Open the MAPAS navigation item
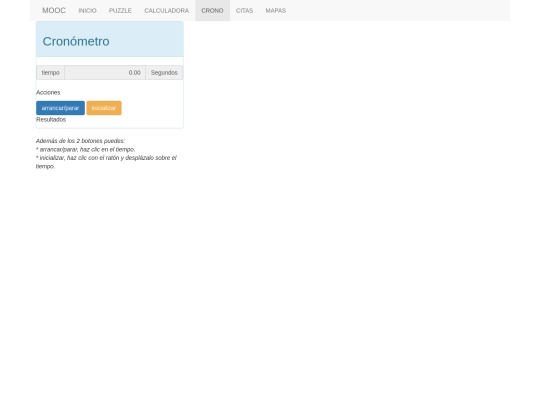540x405 pixels. point(276,11)
